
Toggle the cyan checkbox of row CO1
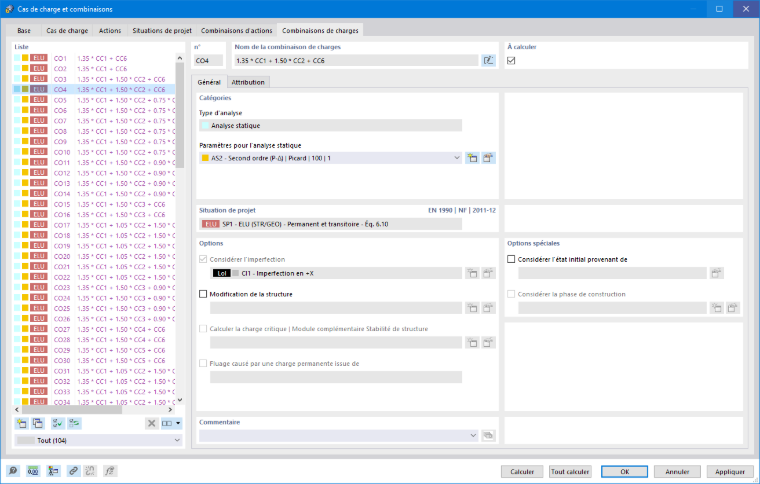(17, 58)
